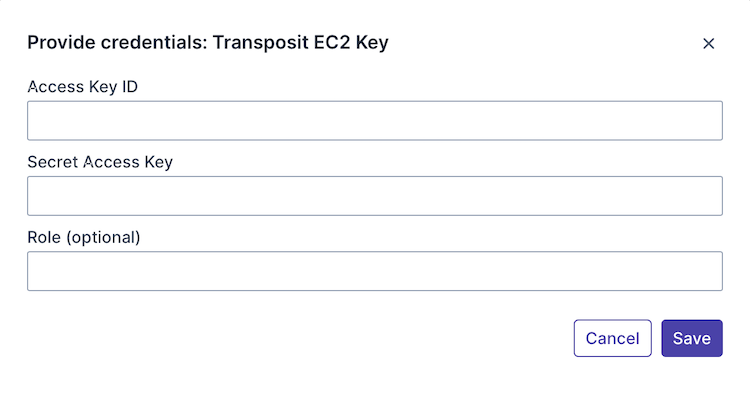Activate the middle text field for secret key
The image size is (750, 400).
pos(374,196)
